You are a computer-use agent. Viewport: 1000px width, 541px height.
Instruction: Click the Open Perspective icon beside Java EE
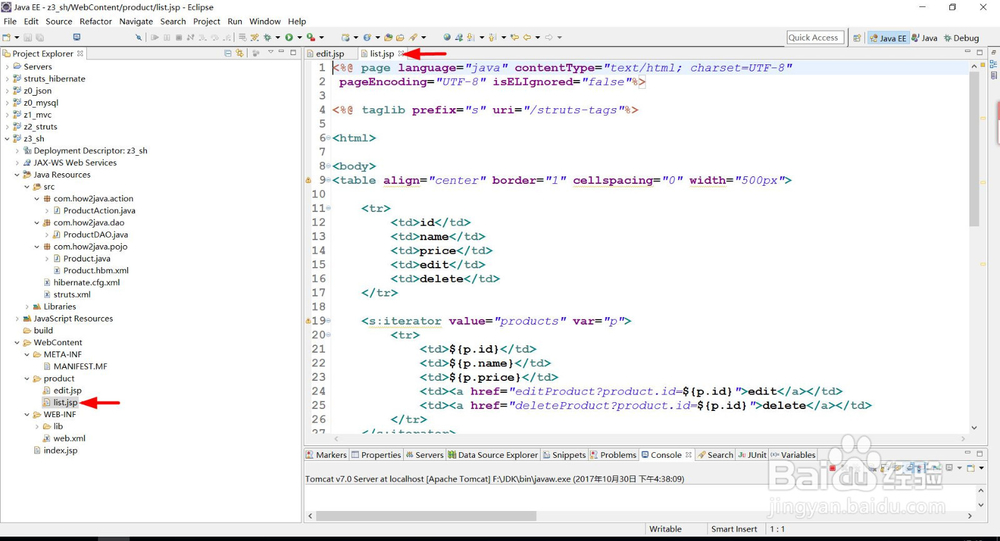click(x=857, y=38)
